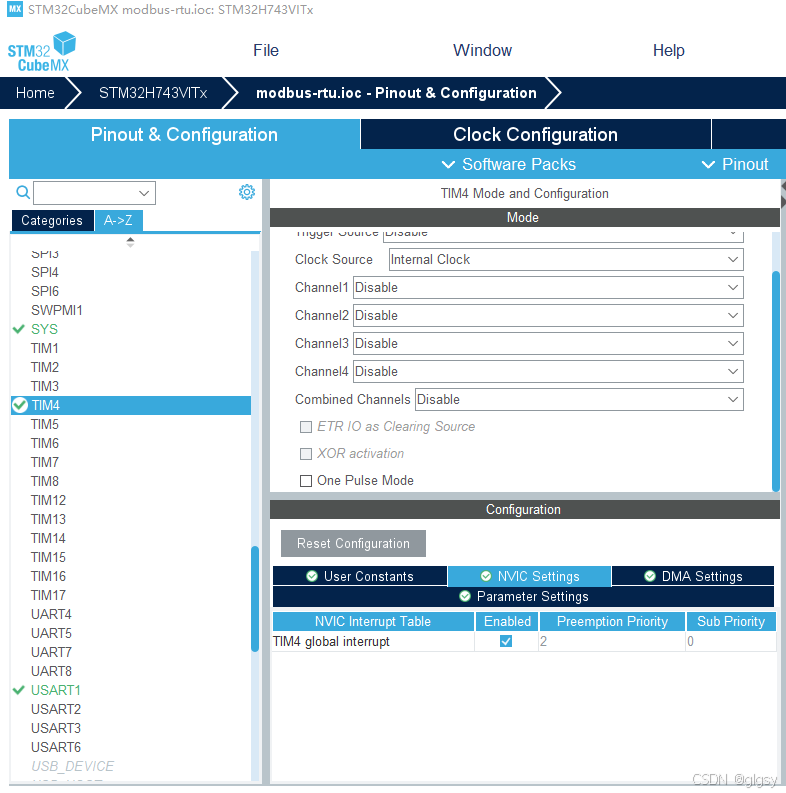Select TIM2 in the peripheral list
The height and width of the screenshot is (793, 786).
click(45, 367)
